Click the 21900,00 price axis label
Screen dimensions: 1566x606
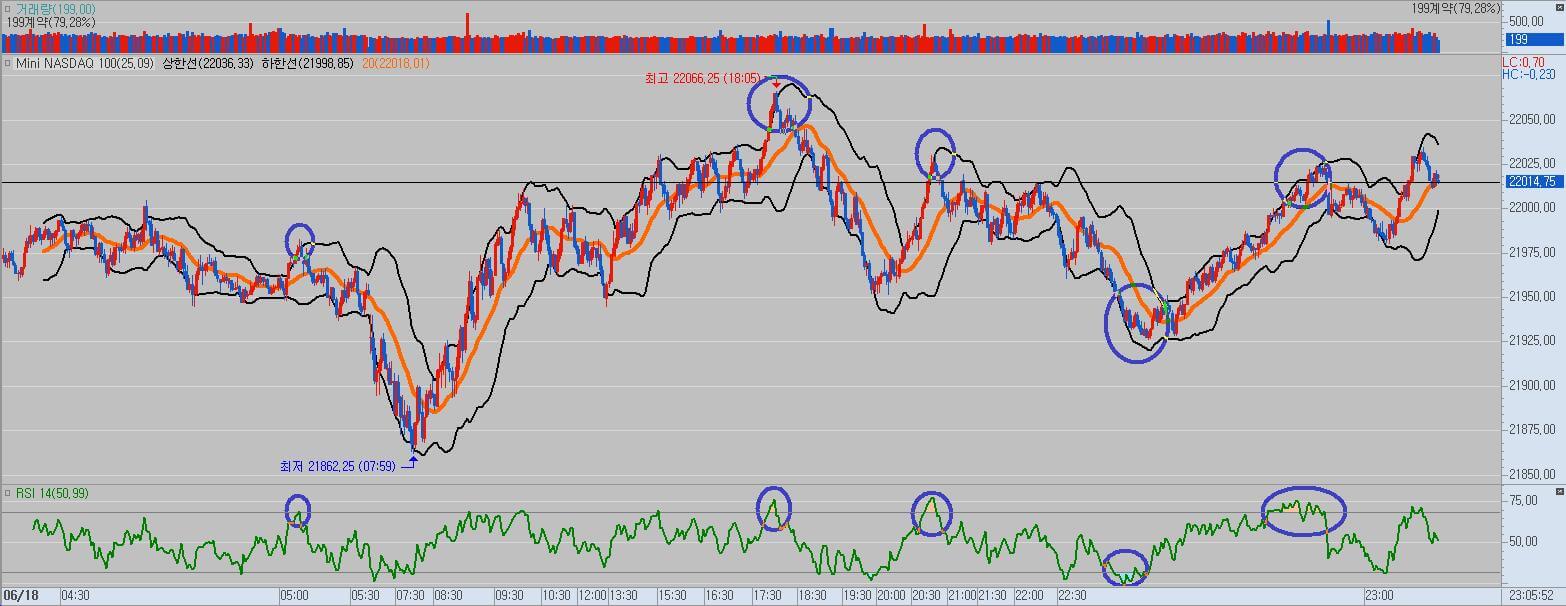pyautogui.click(x=1533, y=385)
